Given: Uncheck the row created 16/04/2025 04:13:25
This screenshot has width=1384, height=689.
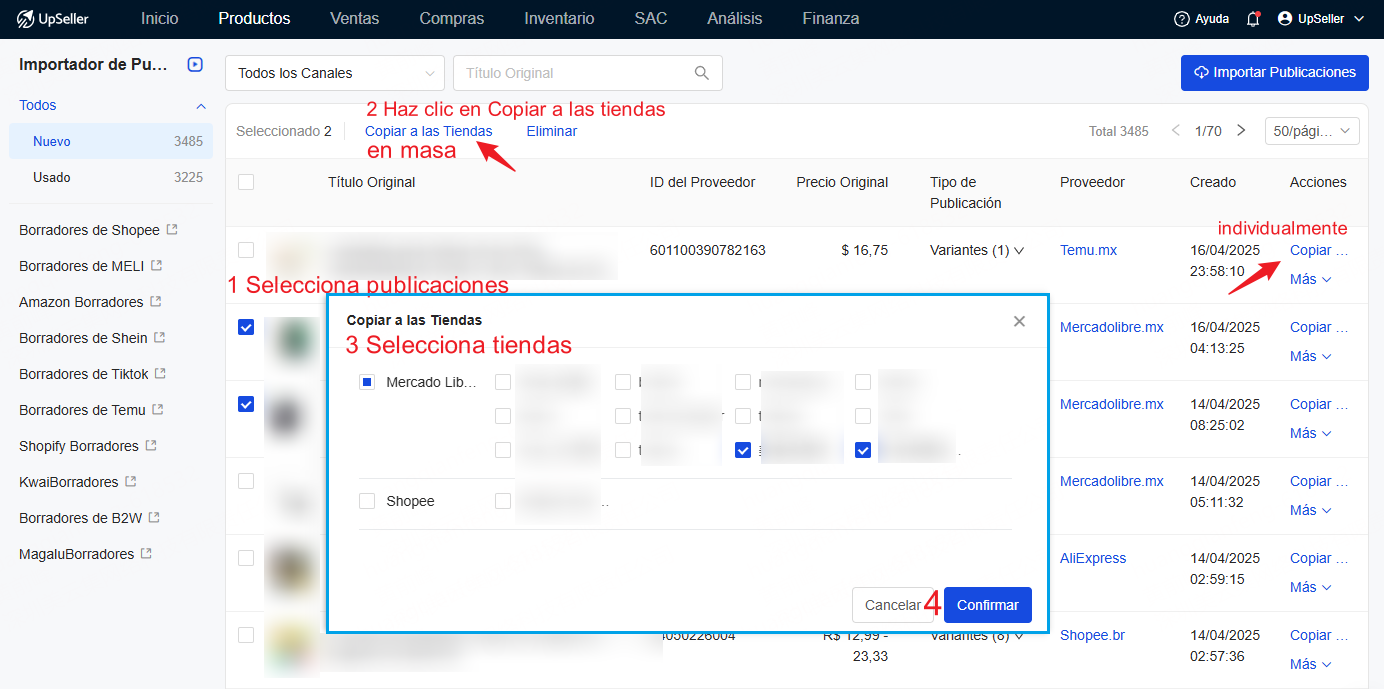Looking at the screenshot, I should 246,327.
